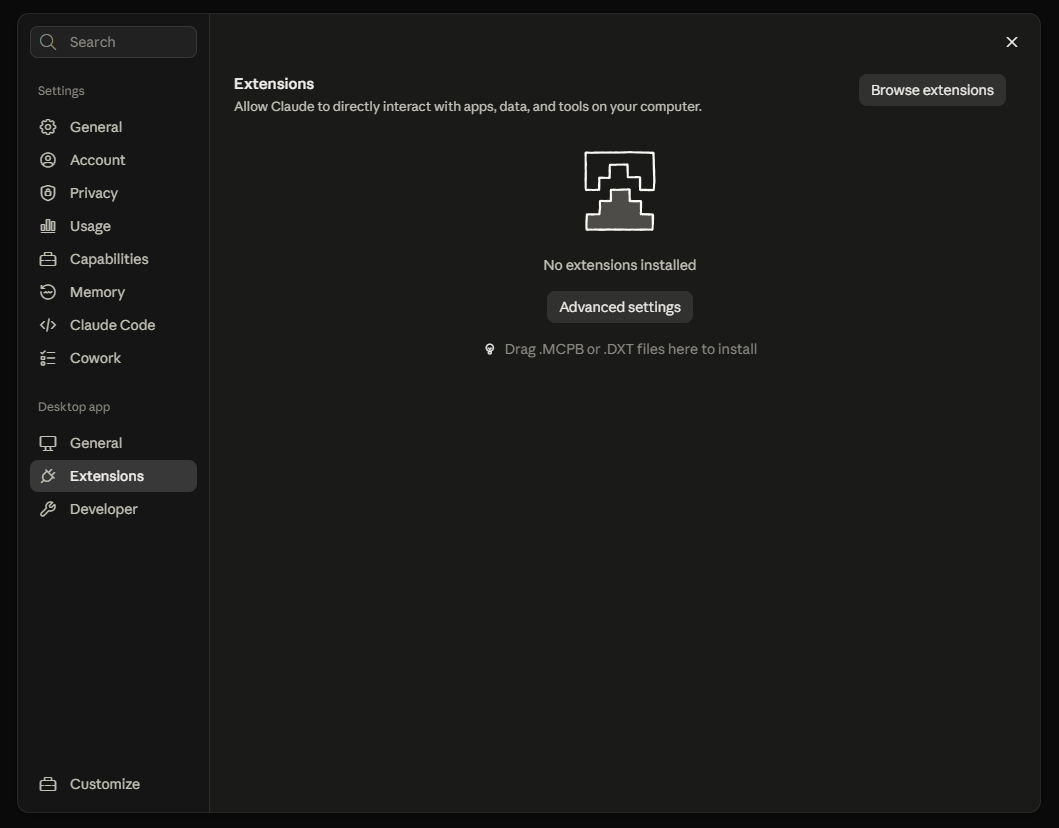This screenshot has height=828, width=1059.
Task: Click the 'Desktop app' section label
Action: [74, 407]
